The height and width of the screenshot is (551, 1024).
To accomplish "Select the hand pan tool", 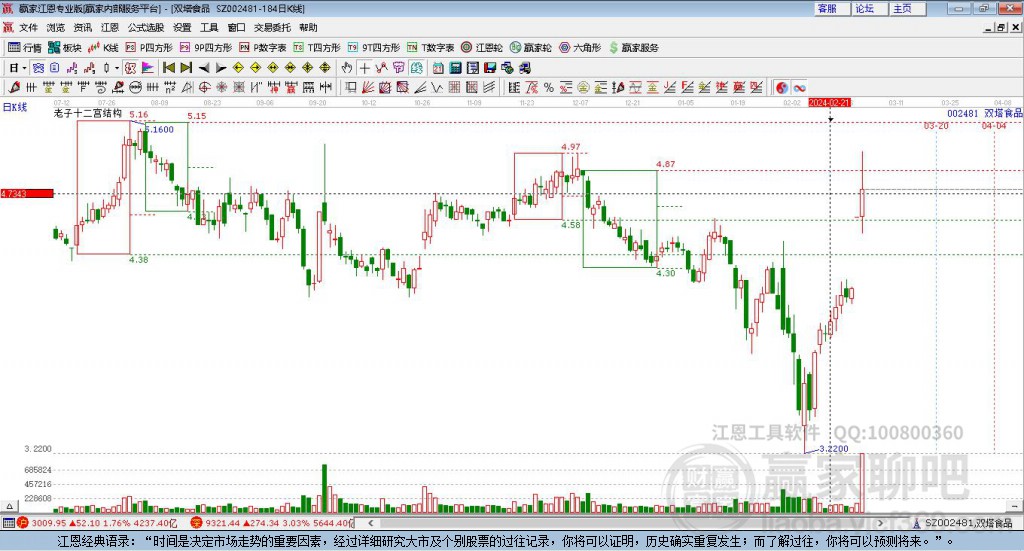I will 347,68.
